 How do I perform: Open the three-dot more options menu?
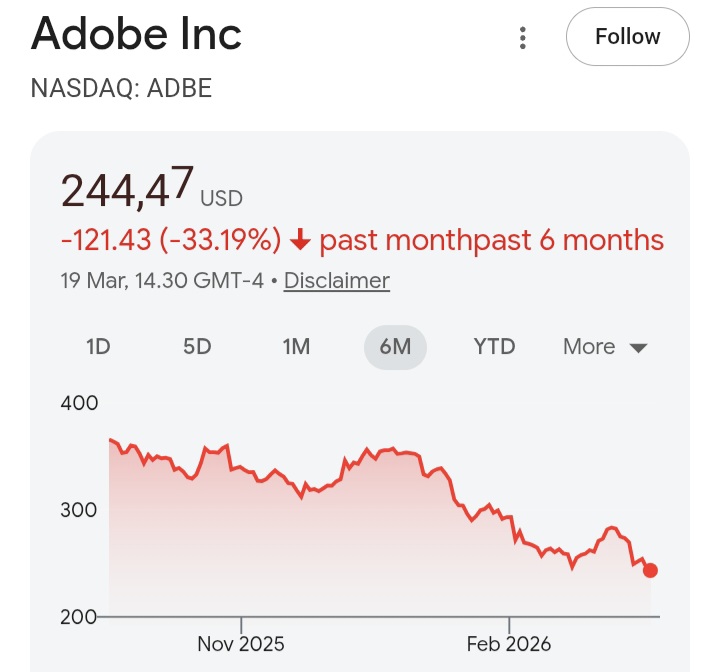(x=522, y=38)
